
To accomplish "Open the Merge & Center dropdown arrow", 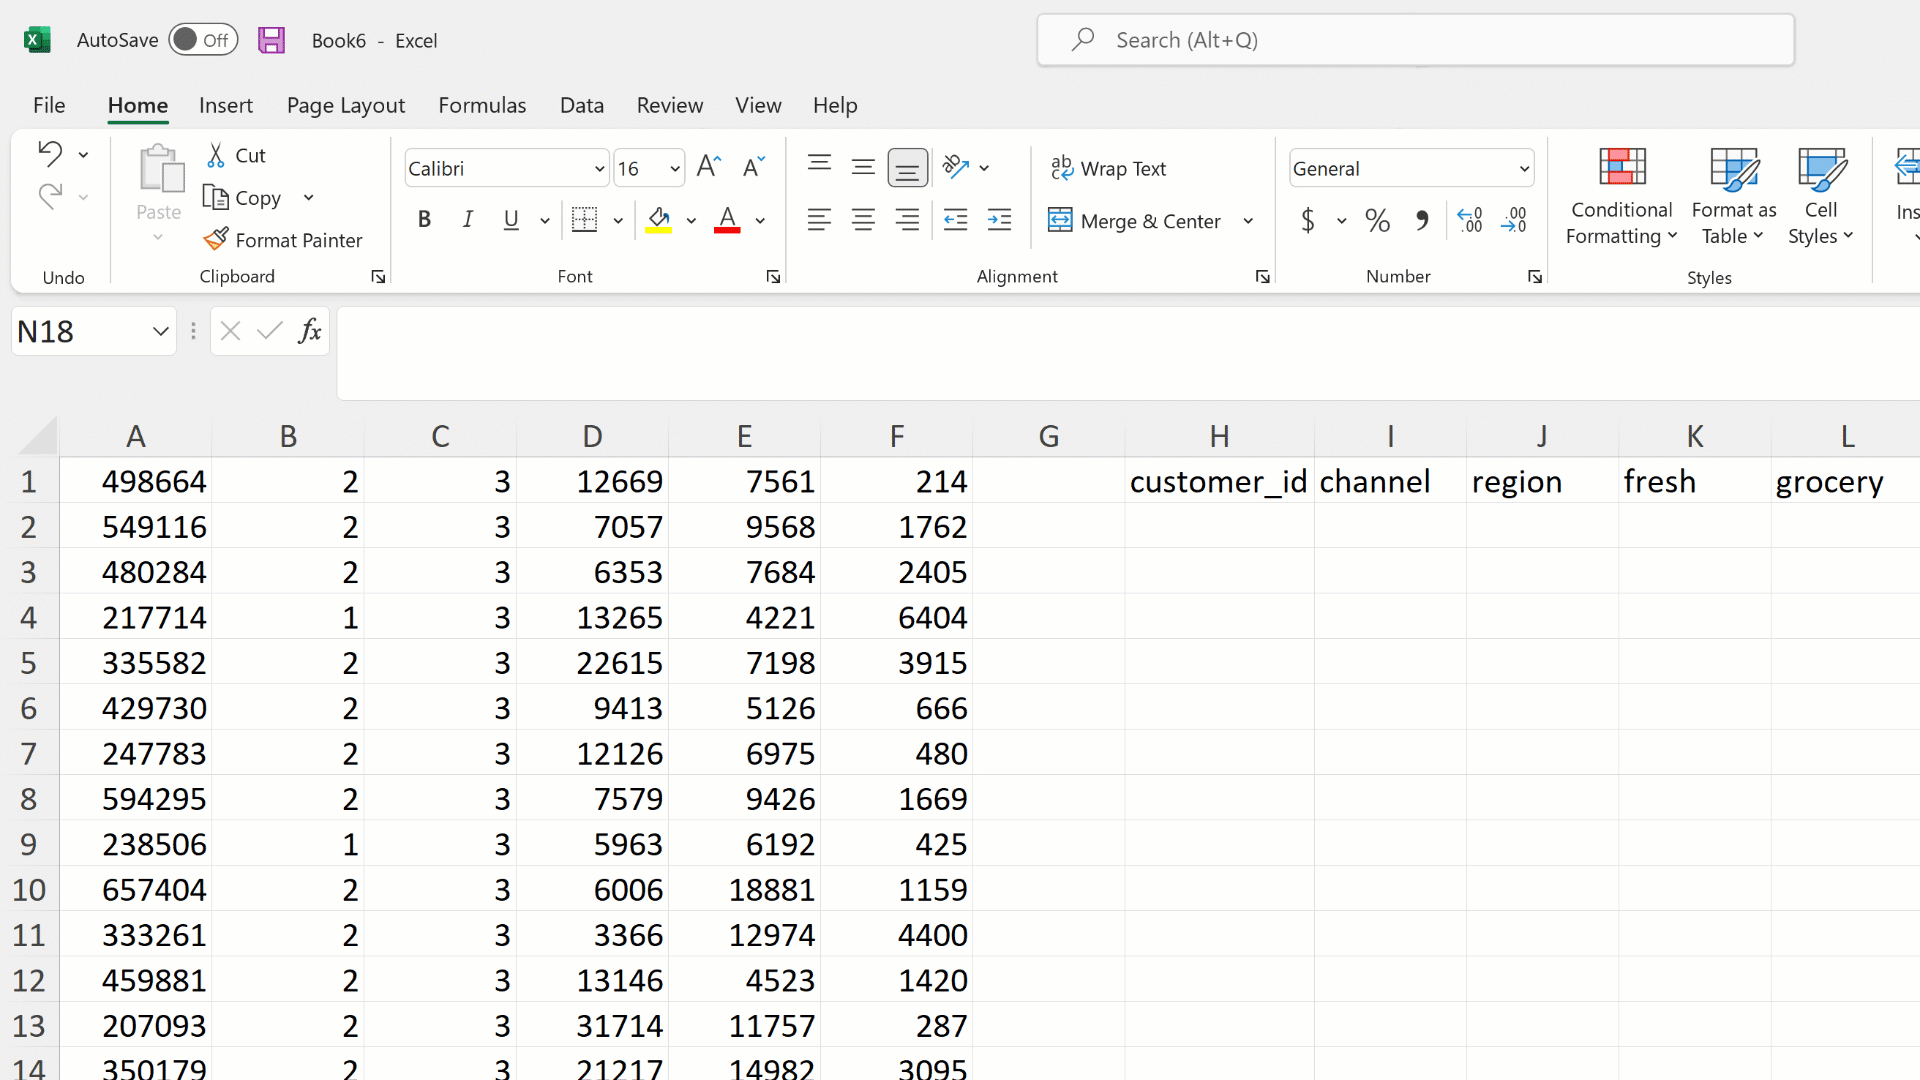I will [x=1248, y=221].
